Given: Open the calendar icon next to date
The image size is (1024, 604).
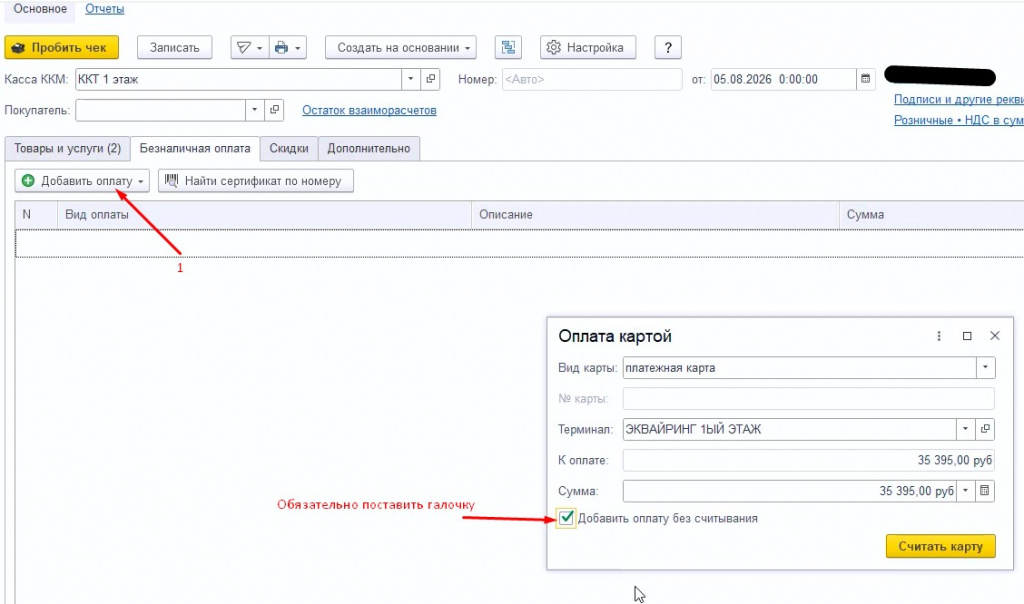Looking at the screenshot, I should pos(865,79).
